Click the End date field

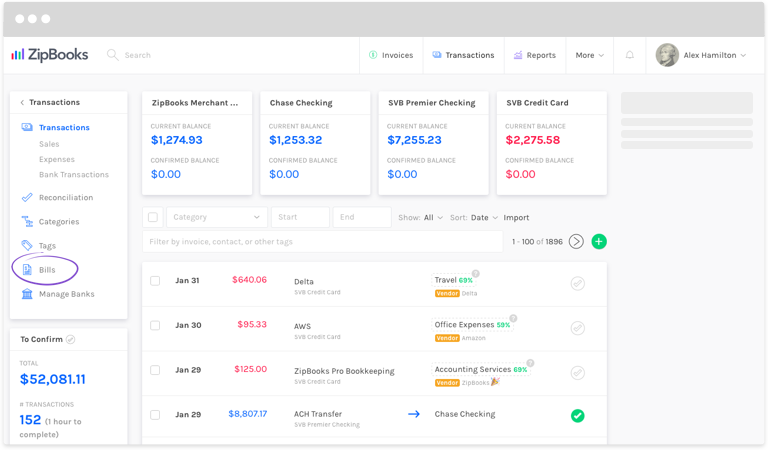click(362, 217)
